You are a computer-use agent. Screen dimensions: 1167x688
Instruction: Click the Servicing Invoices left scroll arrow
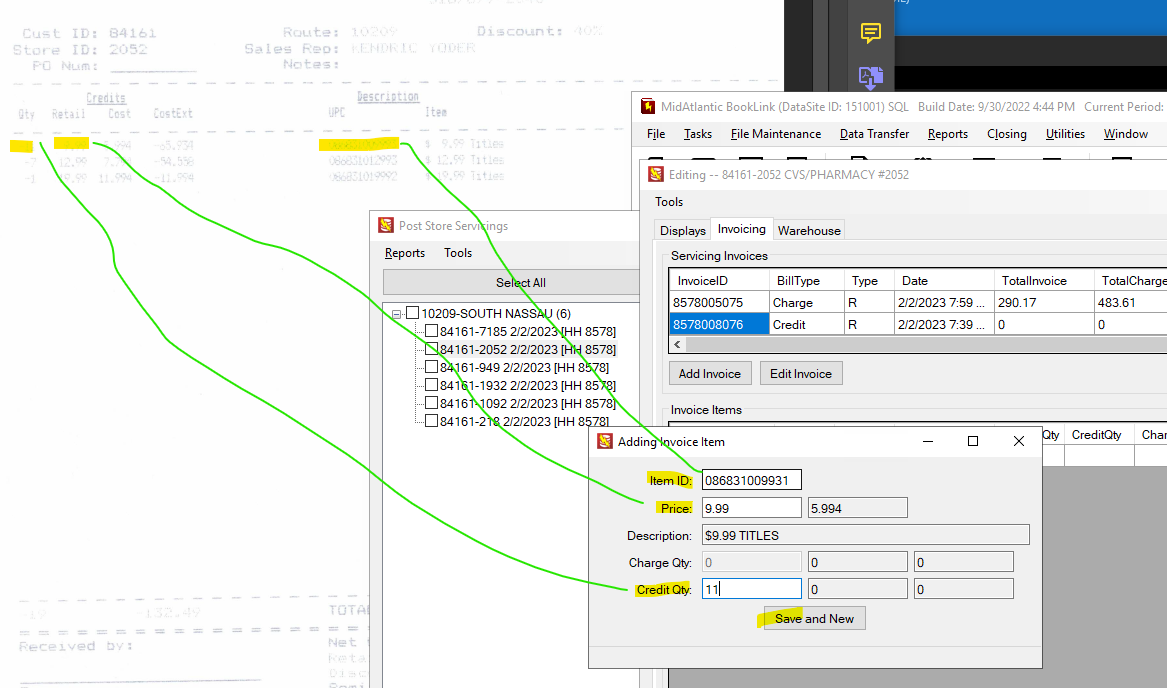click(x=677, y=345)
